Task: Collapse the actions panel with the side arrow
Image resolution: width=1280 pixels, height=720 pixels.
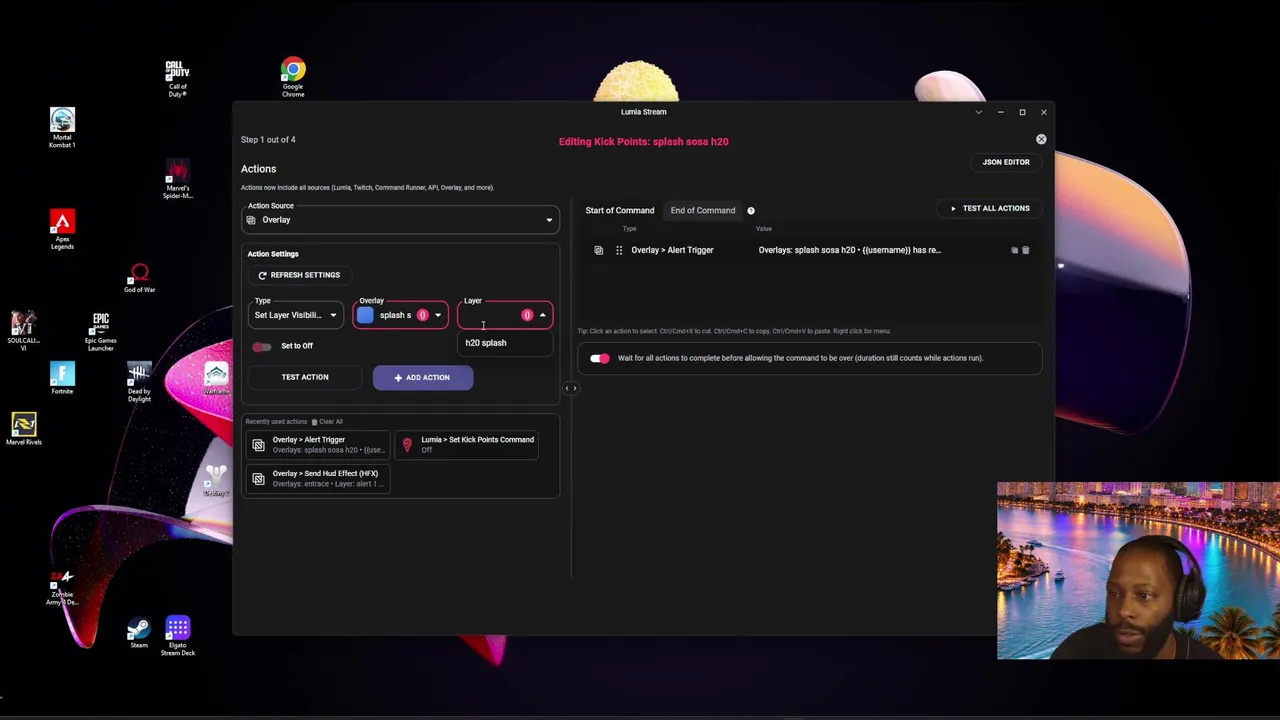Action: click(x=571, y=388)
